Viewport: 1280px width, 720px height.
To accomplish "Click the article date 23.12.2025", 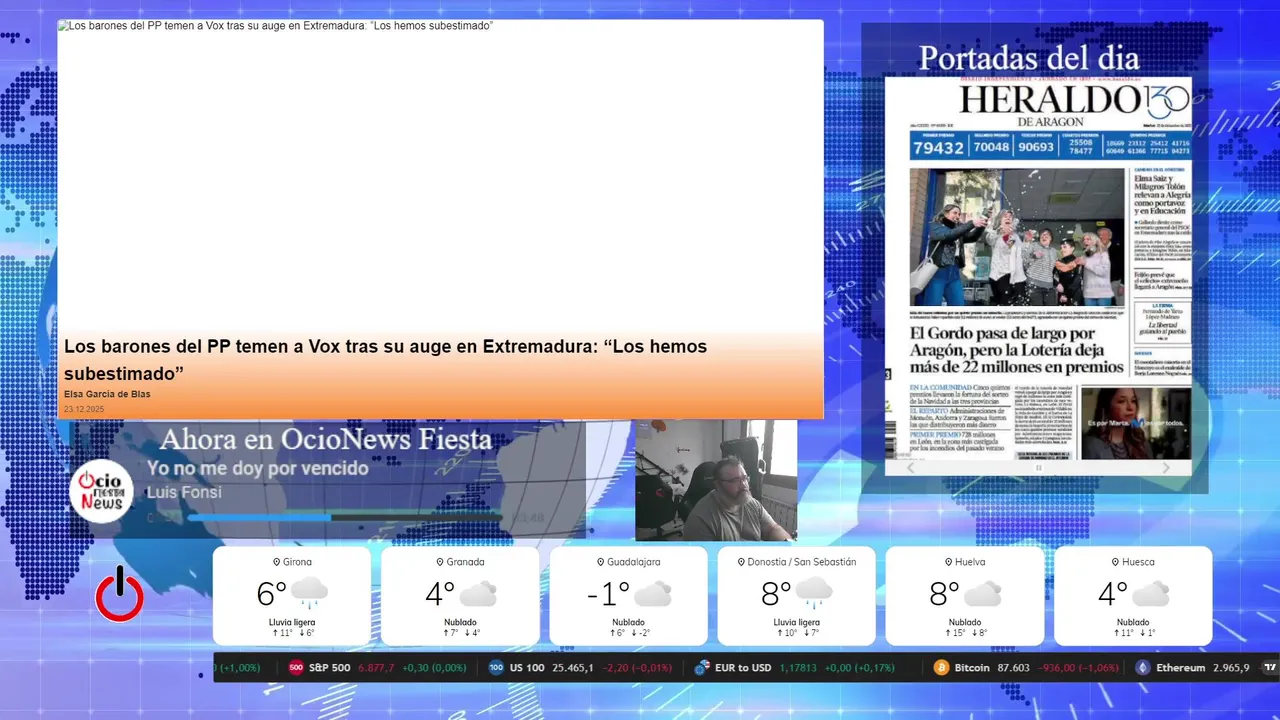I will coord(84,409).
